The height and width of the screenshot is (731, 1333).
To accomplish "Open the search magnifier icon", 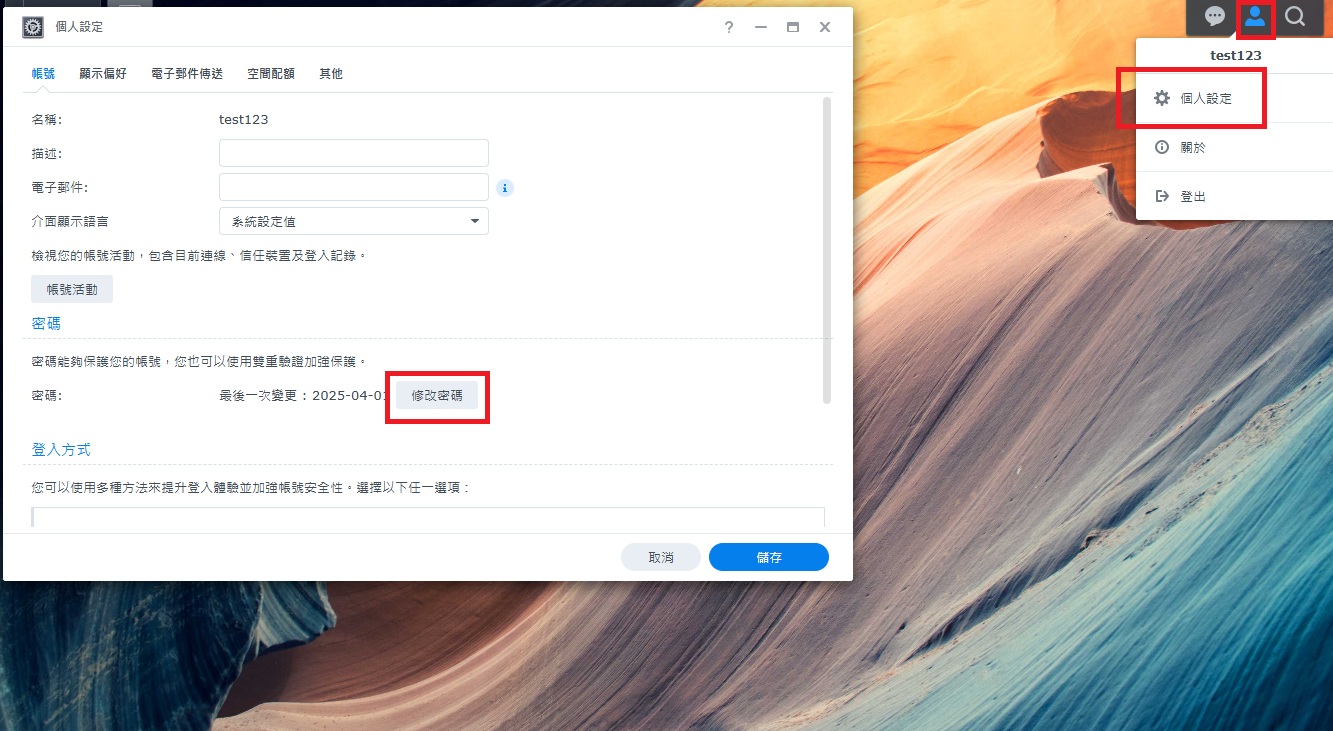I will (x=1296, y=16).
